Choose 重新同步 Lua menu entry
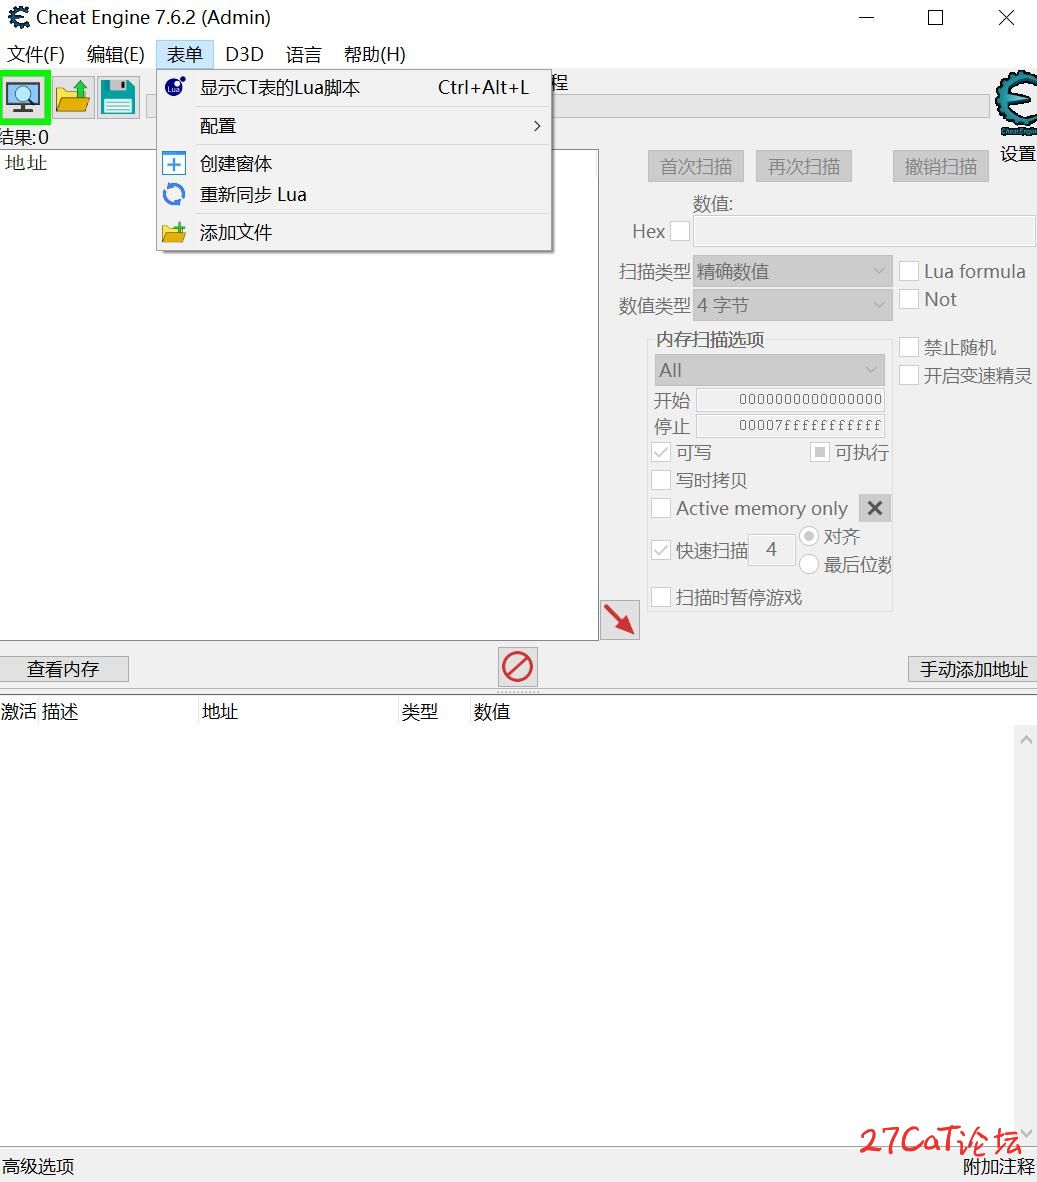The height and width of the screenshot is (1182, 1037). pyautogui.click(x=253, y=195)
